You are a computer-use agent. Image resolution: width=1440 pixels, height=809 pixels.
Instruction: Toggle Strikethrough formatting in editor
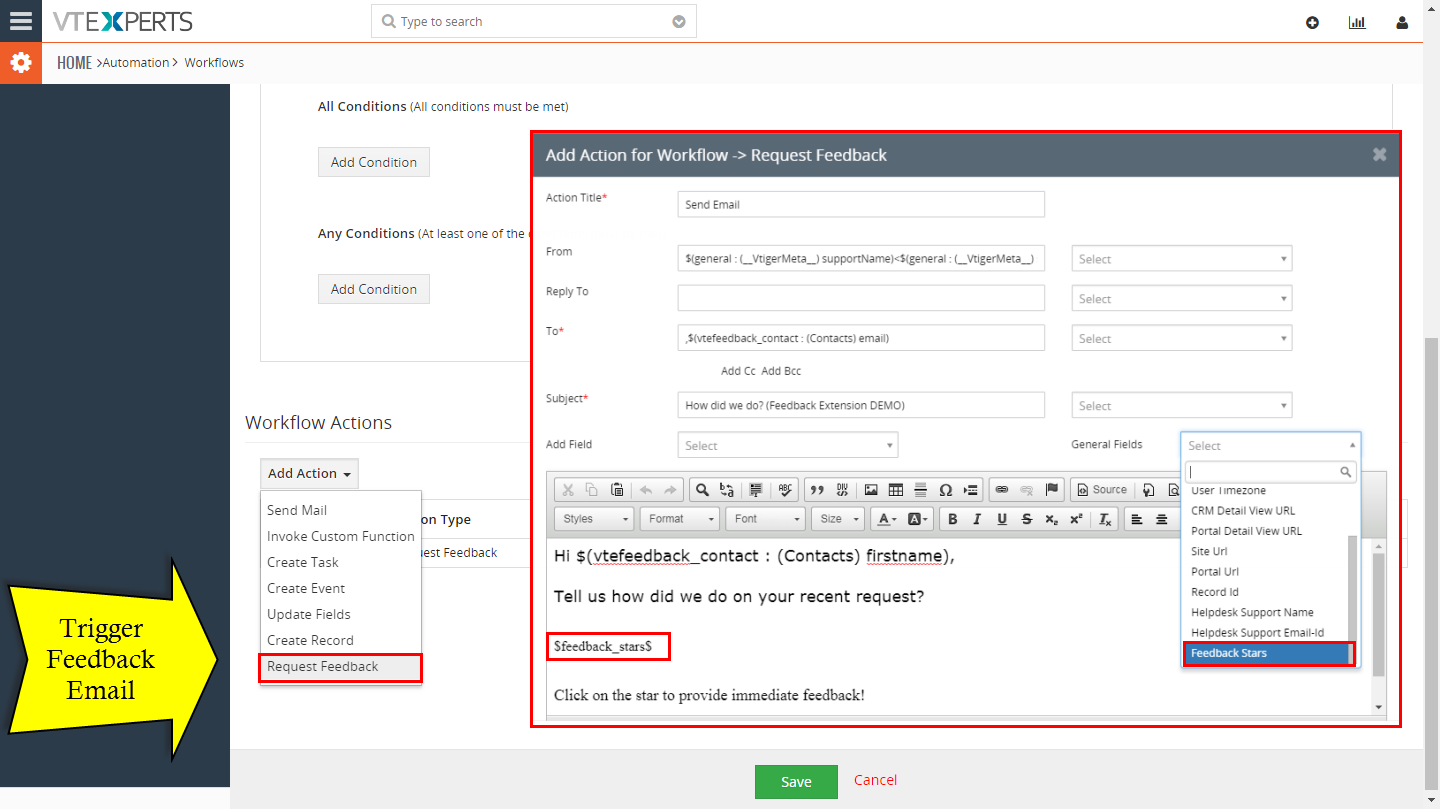pos(1027,519)
